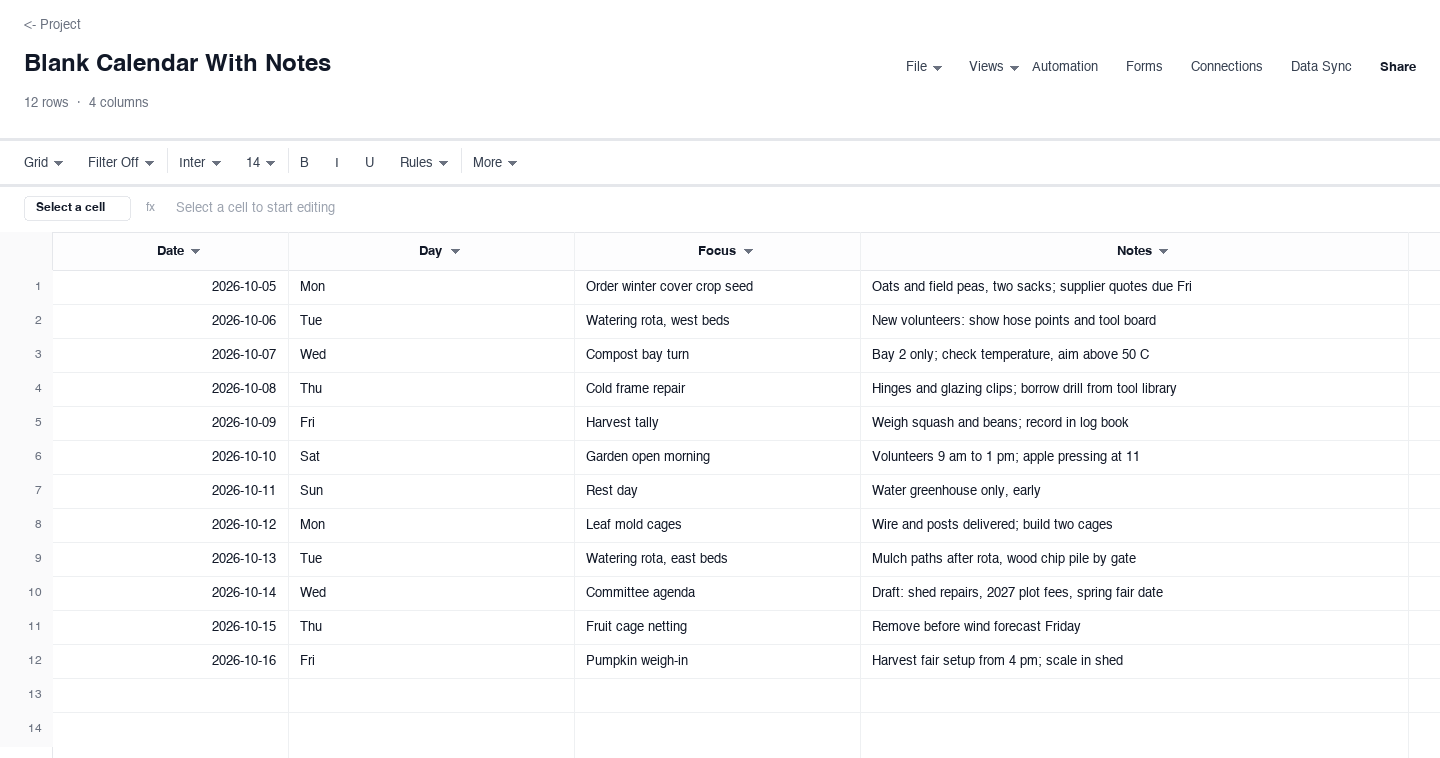Select the 'Remove before wind forecast Friday' note

click(1134, 627)
